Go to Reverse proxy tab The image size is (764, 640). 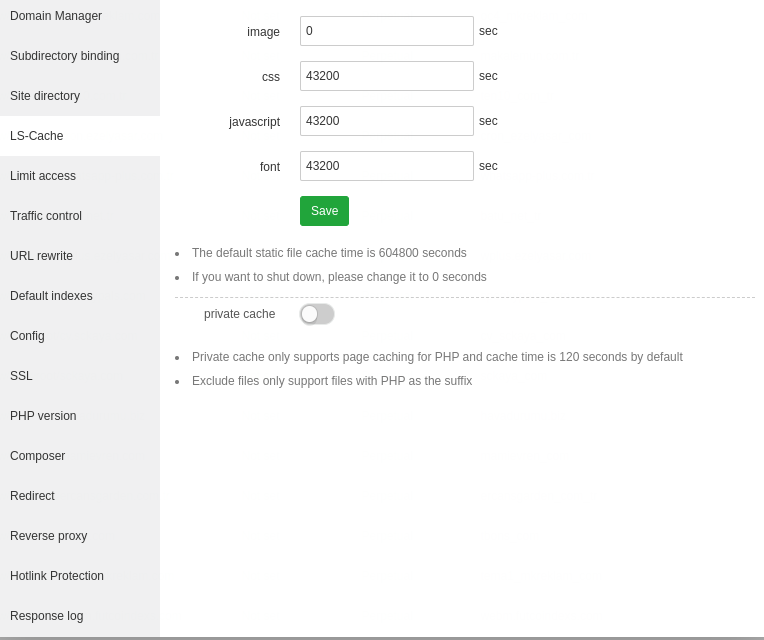tap(48, 536)
